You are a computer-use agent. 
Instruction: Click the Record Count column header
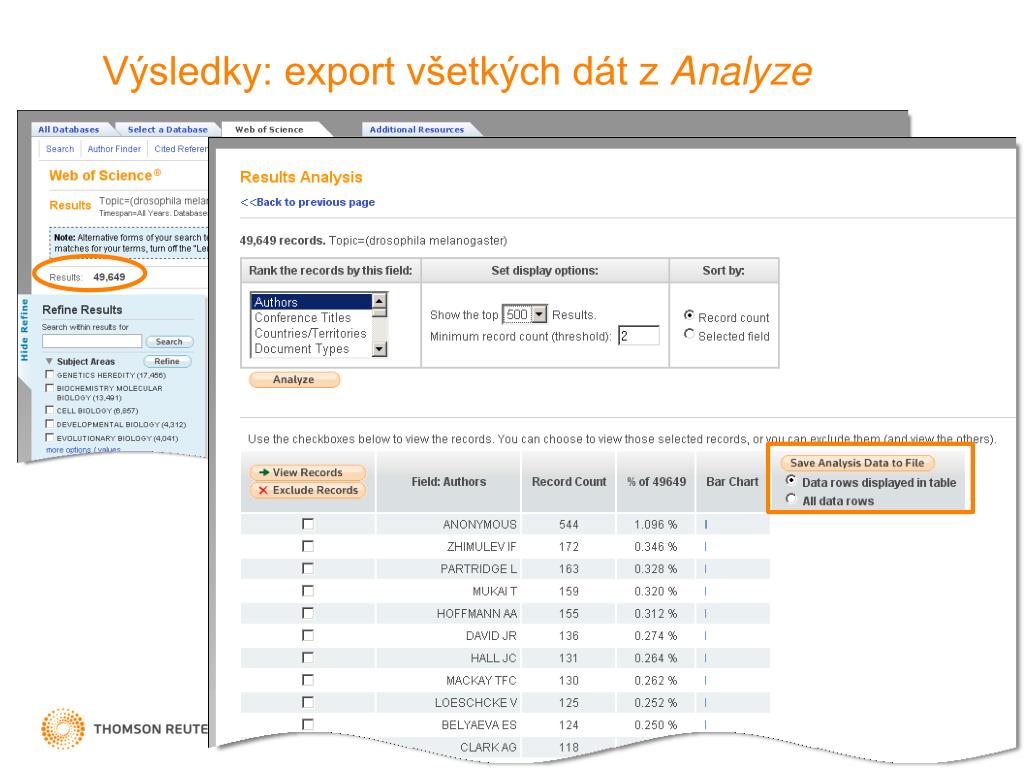click(569, 482)
